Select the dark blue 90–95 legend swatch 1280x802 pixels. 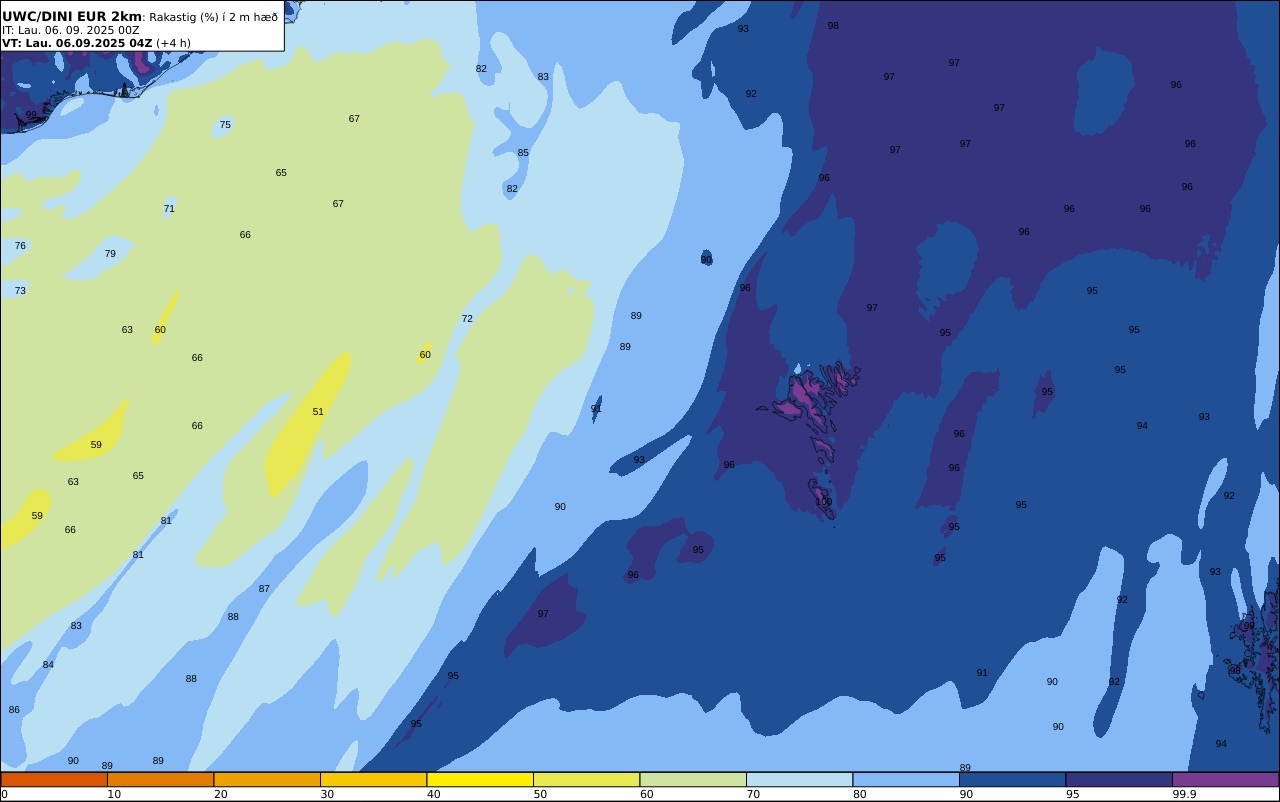click(x=1012, y=779)
